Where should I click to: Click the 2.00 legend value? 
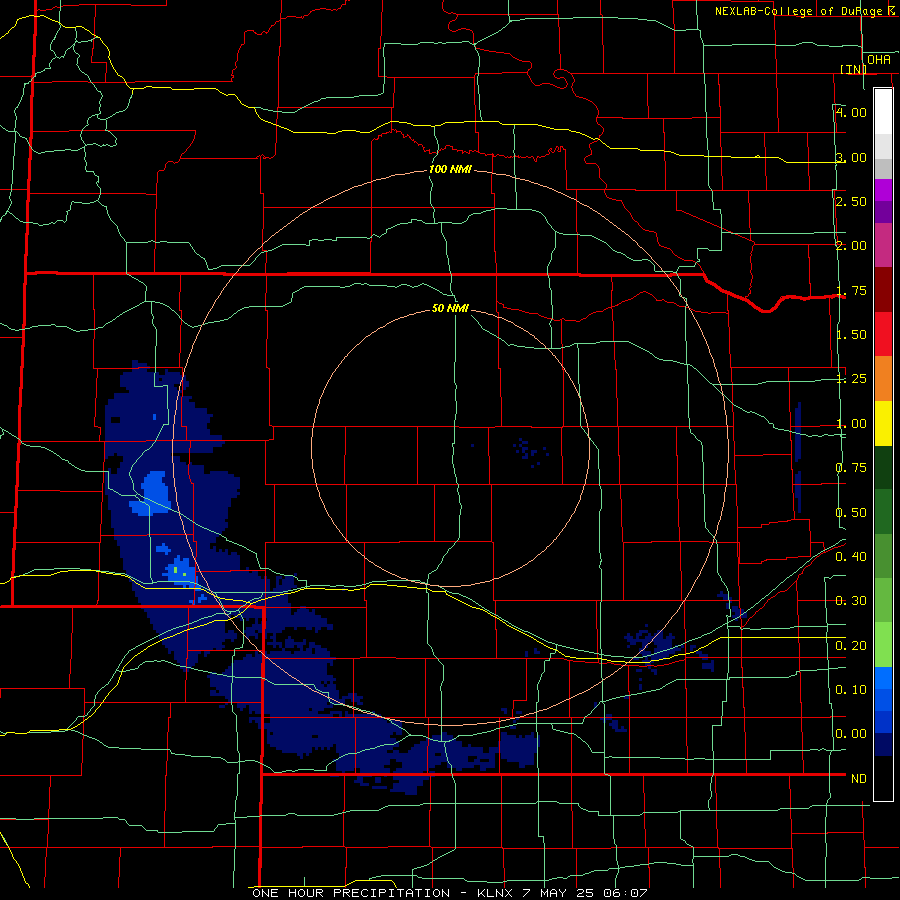click(851, 246)
